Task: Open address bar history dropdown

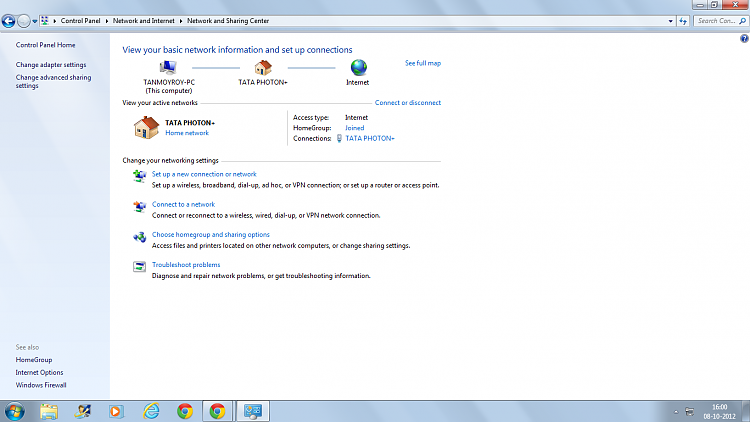Action: [x=671, y=21]
